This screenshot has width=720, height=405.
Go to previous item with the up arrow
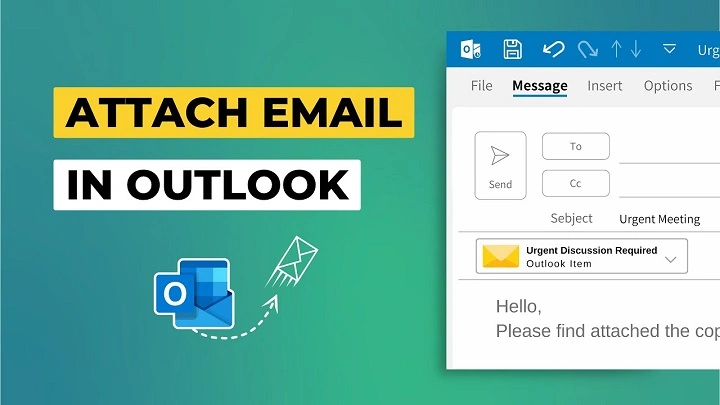point(616,49)
